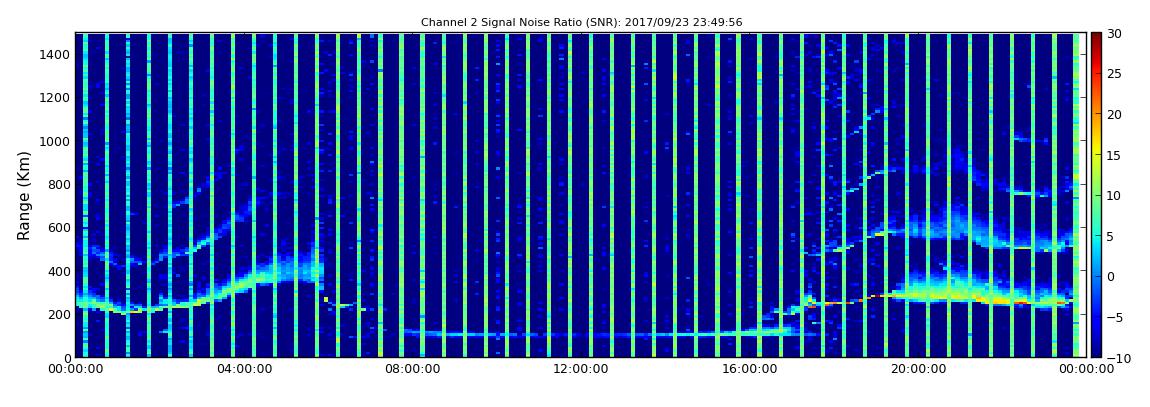Click the leftmost x-axis label 00:00:00

tap(75, 369)
